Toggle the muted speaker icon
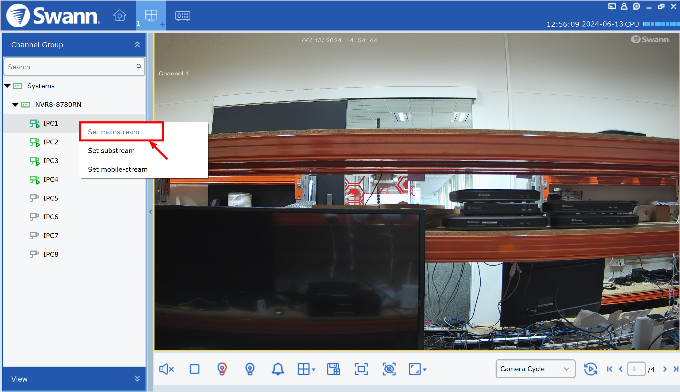Screen dimensions: 680x392 166,369
